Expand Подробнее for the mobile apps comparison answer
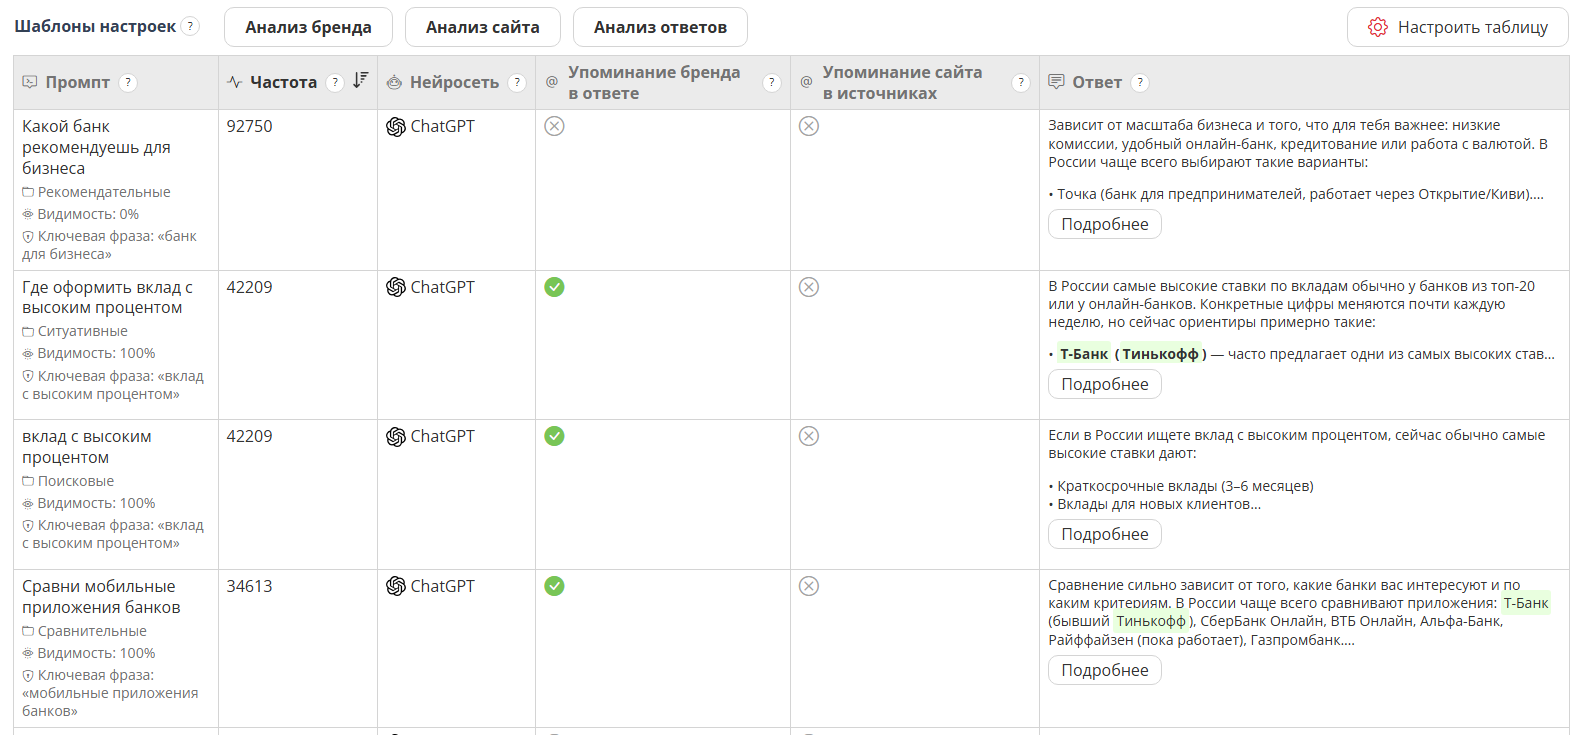The height and width of the screenshot is (735, 1581). point(1104,670)
